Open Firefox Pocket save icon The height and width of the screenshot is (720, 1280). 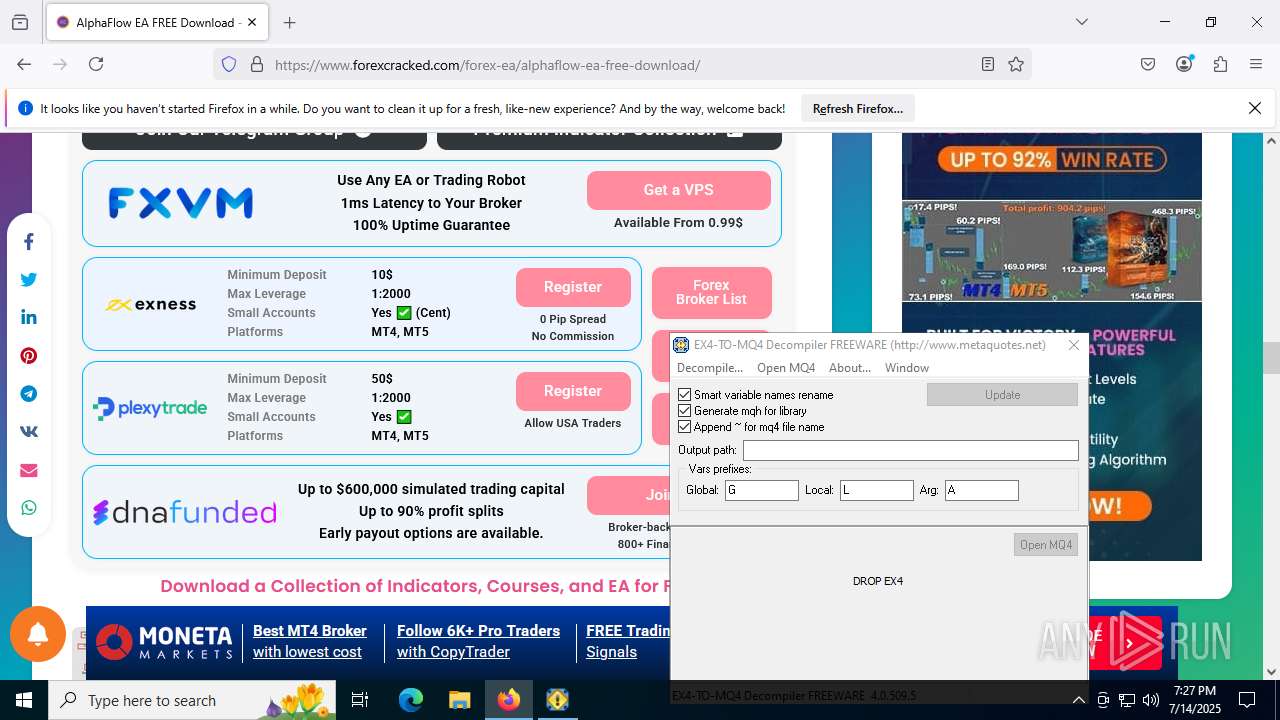coord(1148,64)
